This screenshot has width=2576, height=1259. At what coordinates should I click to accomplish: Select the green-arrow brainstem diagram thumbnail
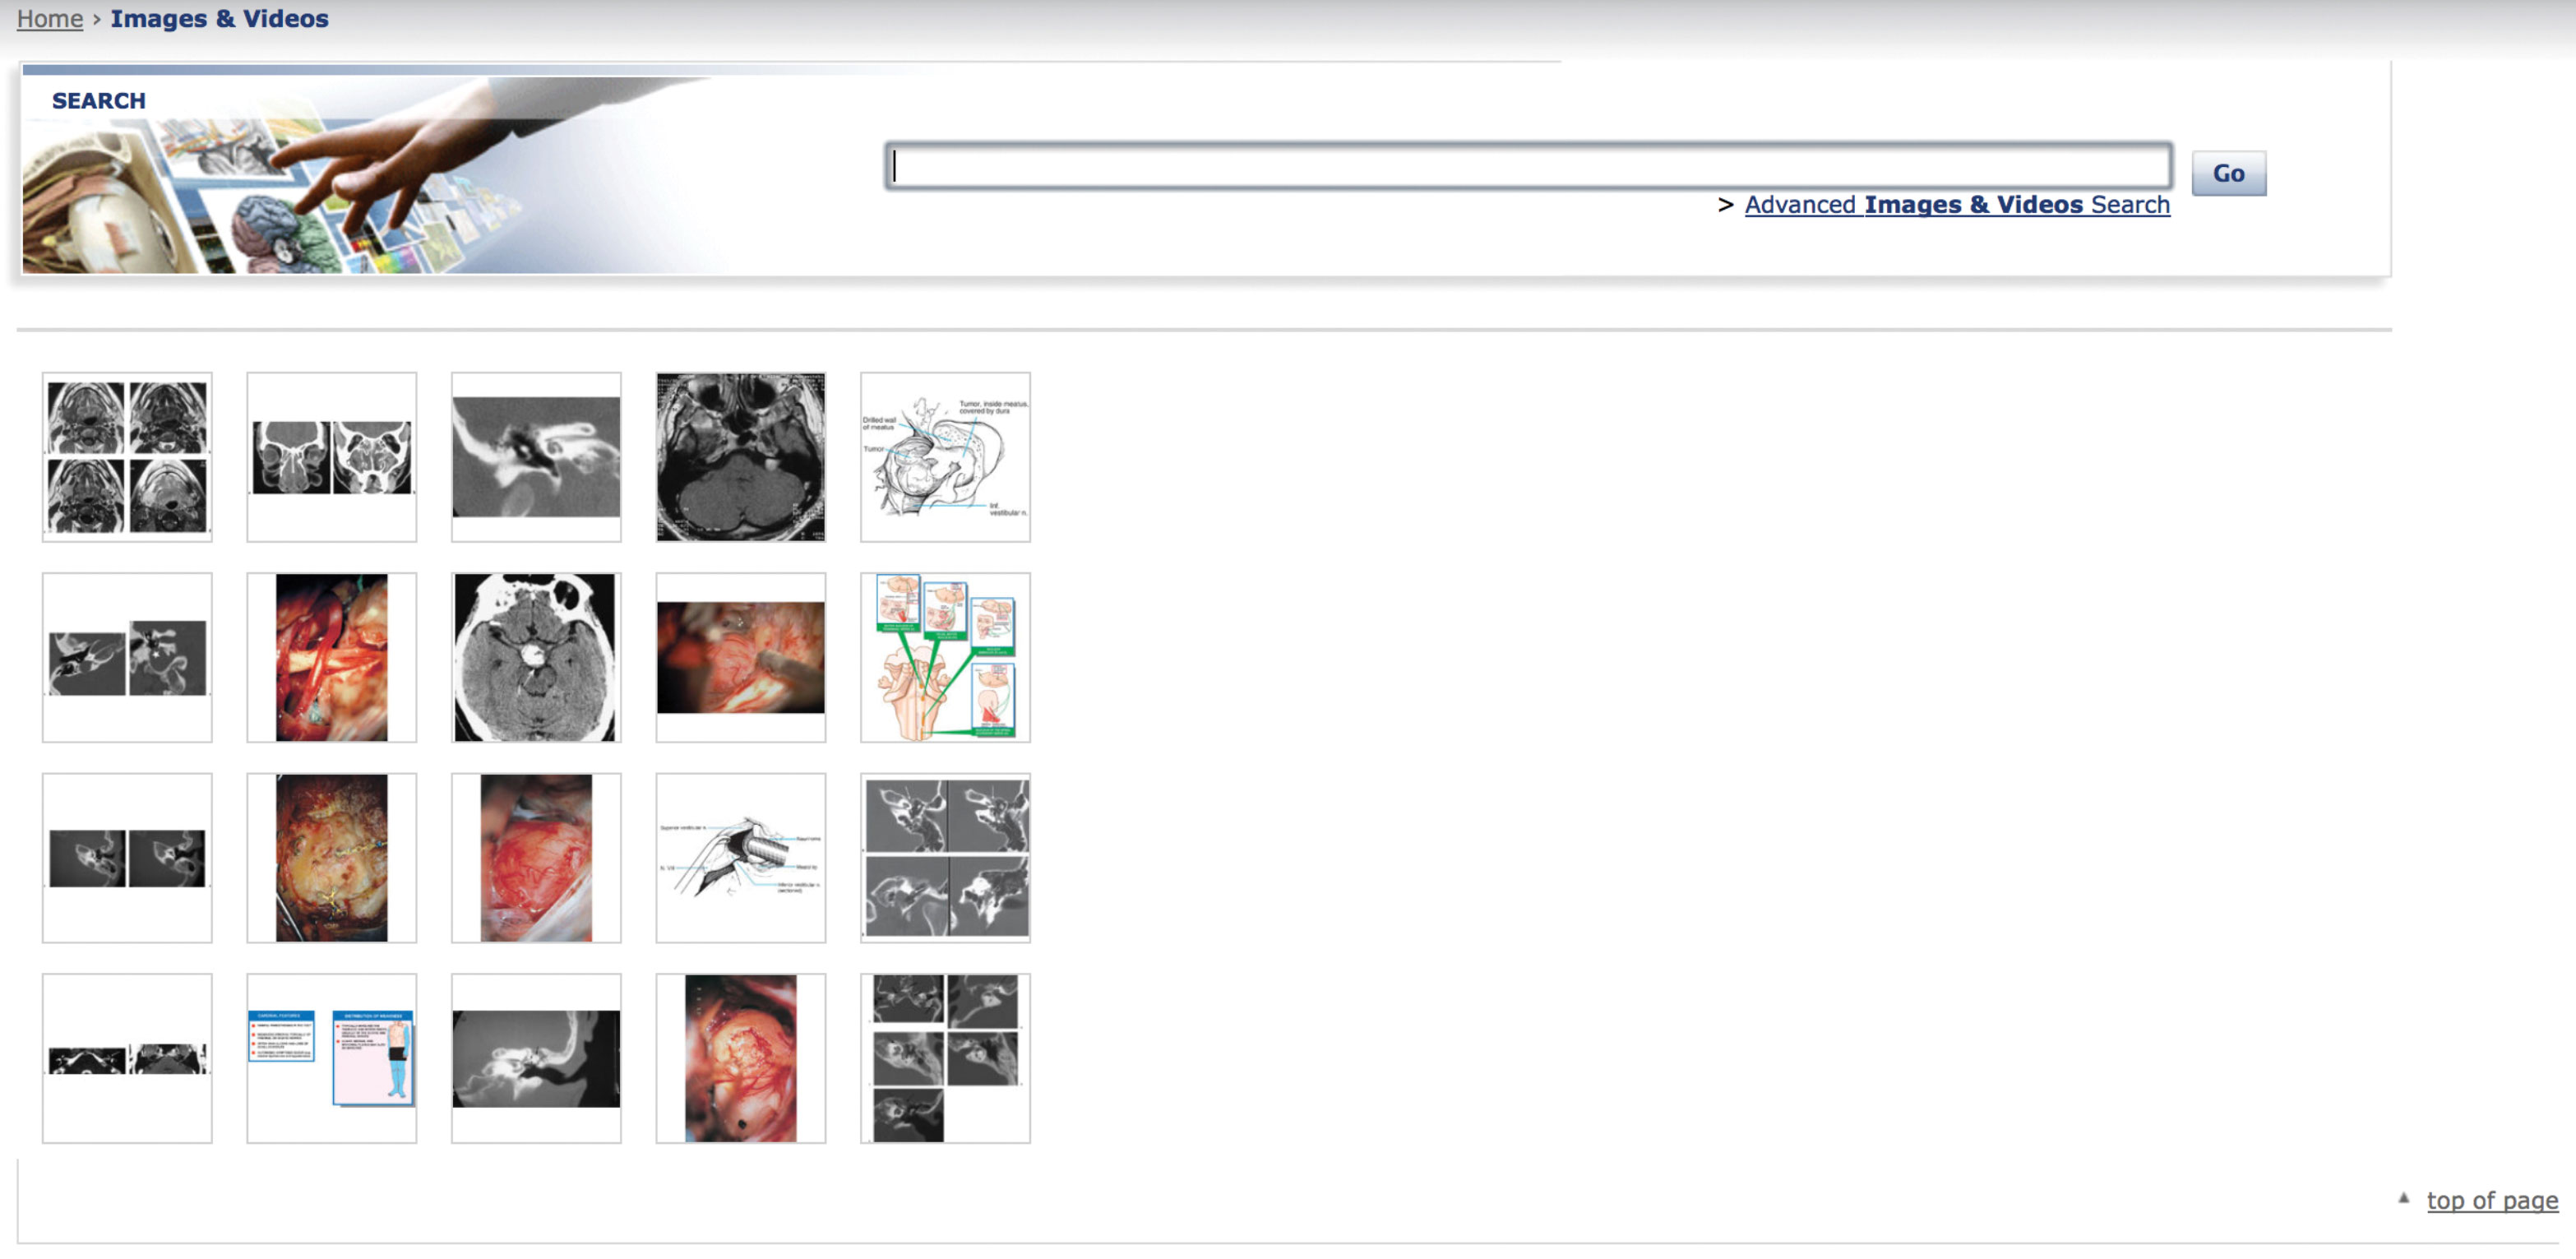(945, 657)
